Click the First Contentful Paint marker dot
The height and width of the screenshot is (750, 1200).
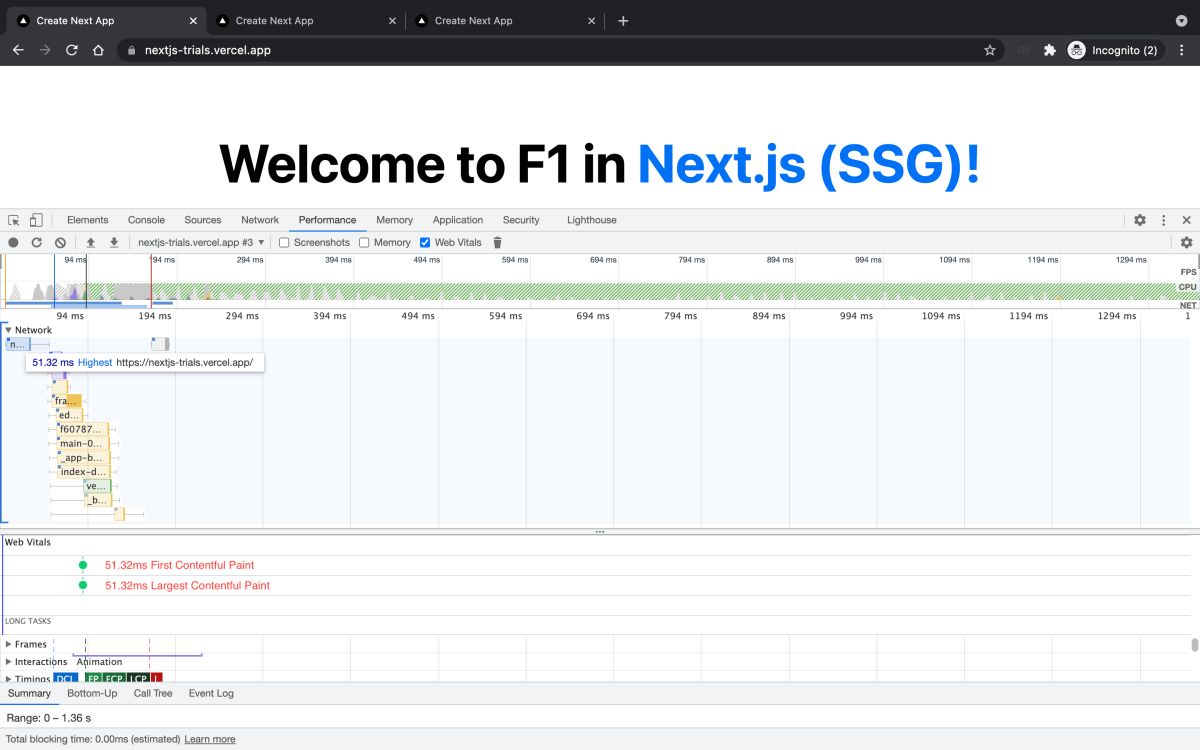(83, 565)
